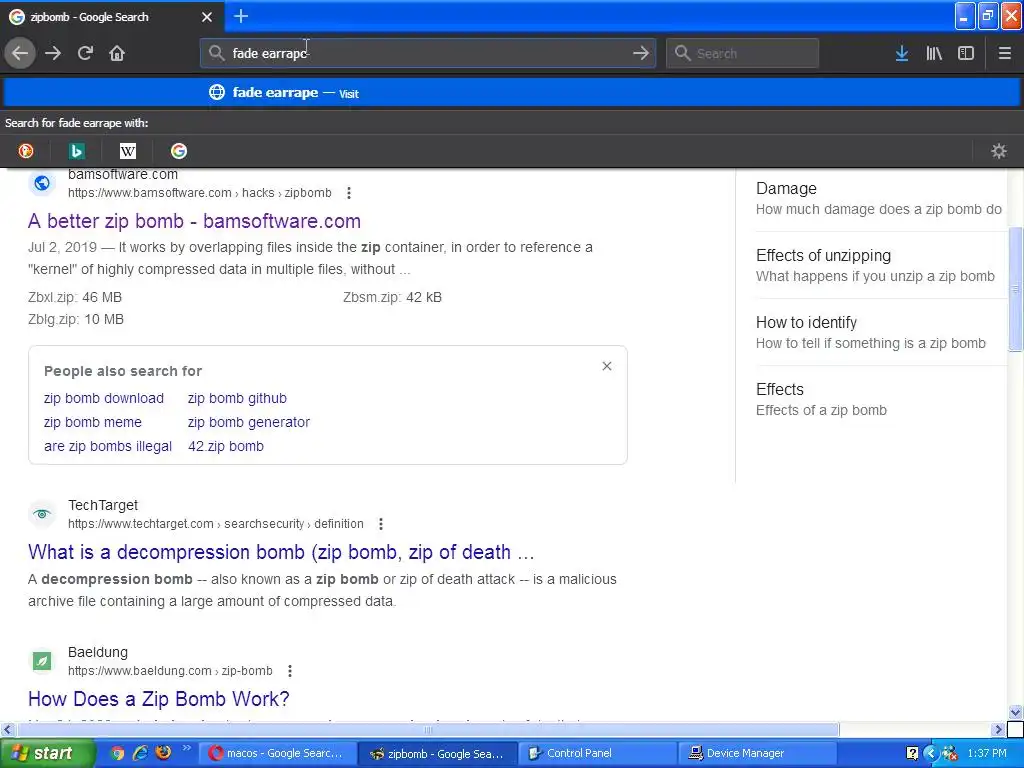Search with the Bing engine
This screenshot has width=1024, height=768.
(x=76, y=152)
